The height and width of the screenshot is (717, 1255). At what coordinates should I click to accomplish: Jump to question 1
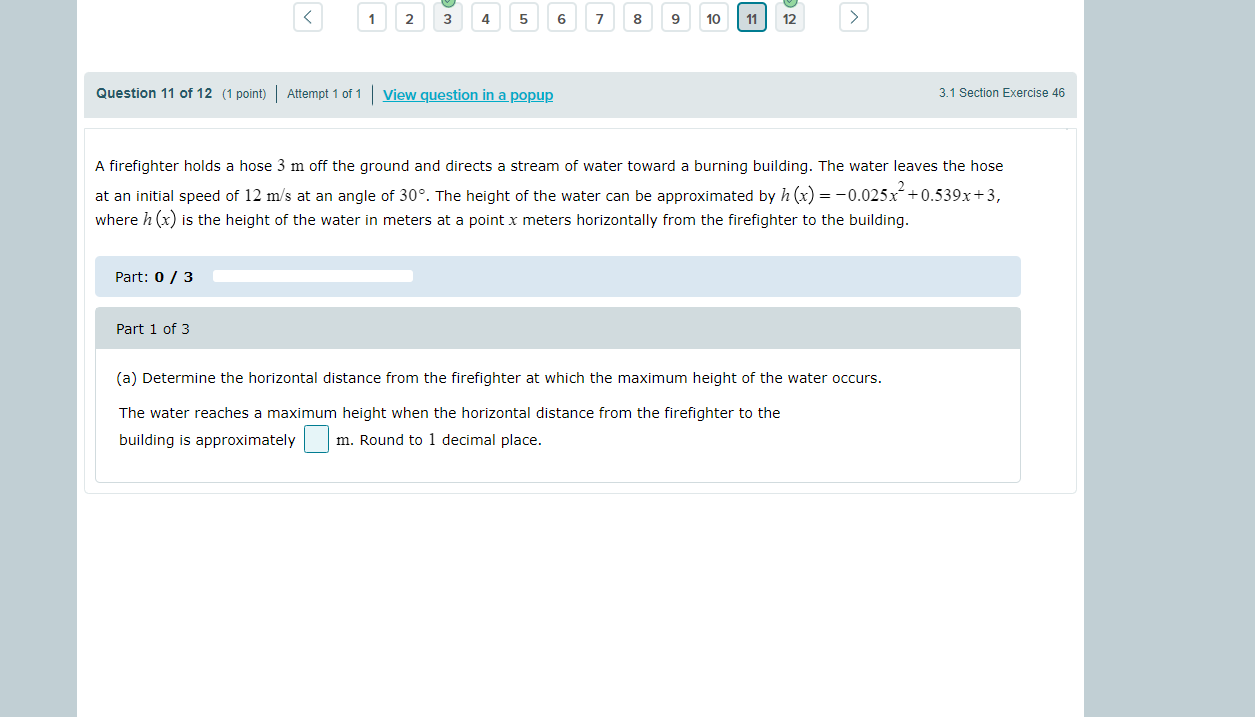tap(372, 18)
